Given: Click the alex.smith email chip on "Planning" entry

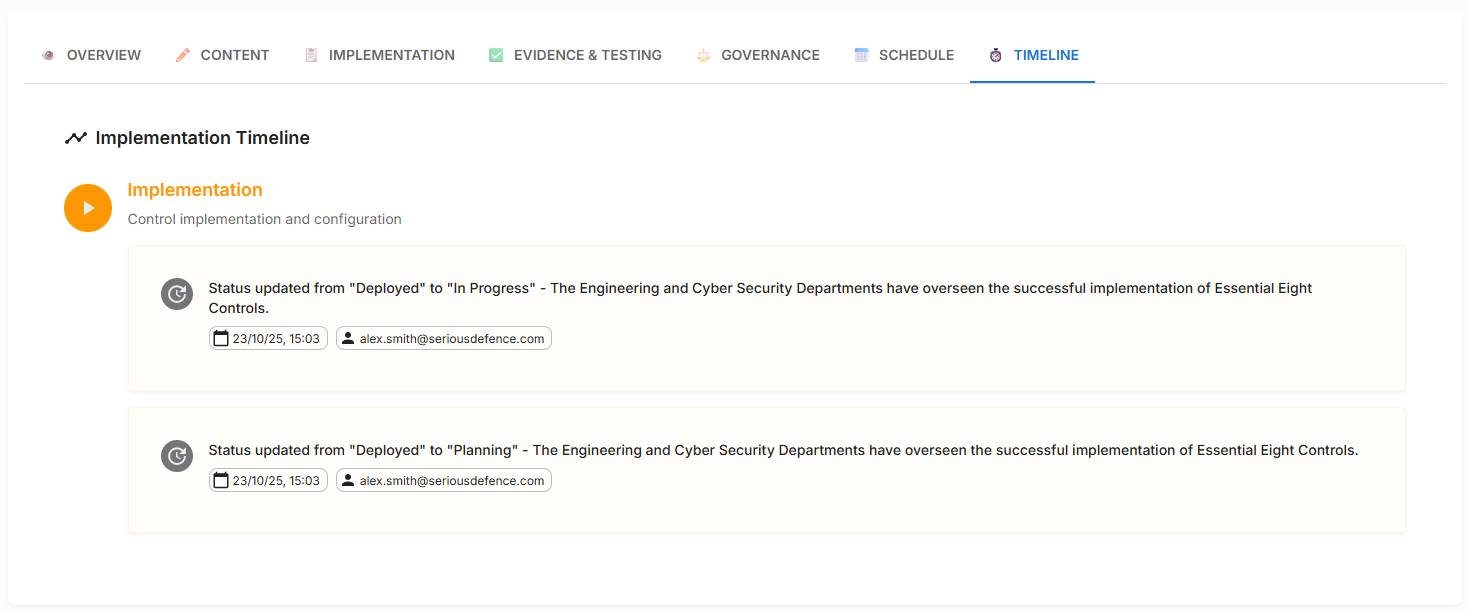Looking at the screenshot, I should [x=444, y=481].
